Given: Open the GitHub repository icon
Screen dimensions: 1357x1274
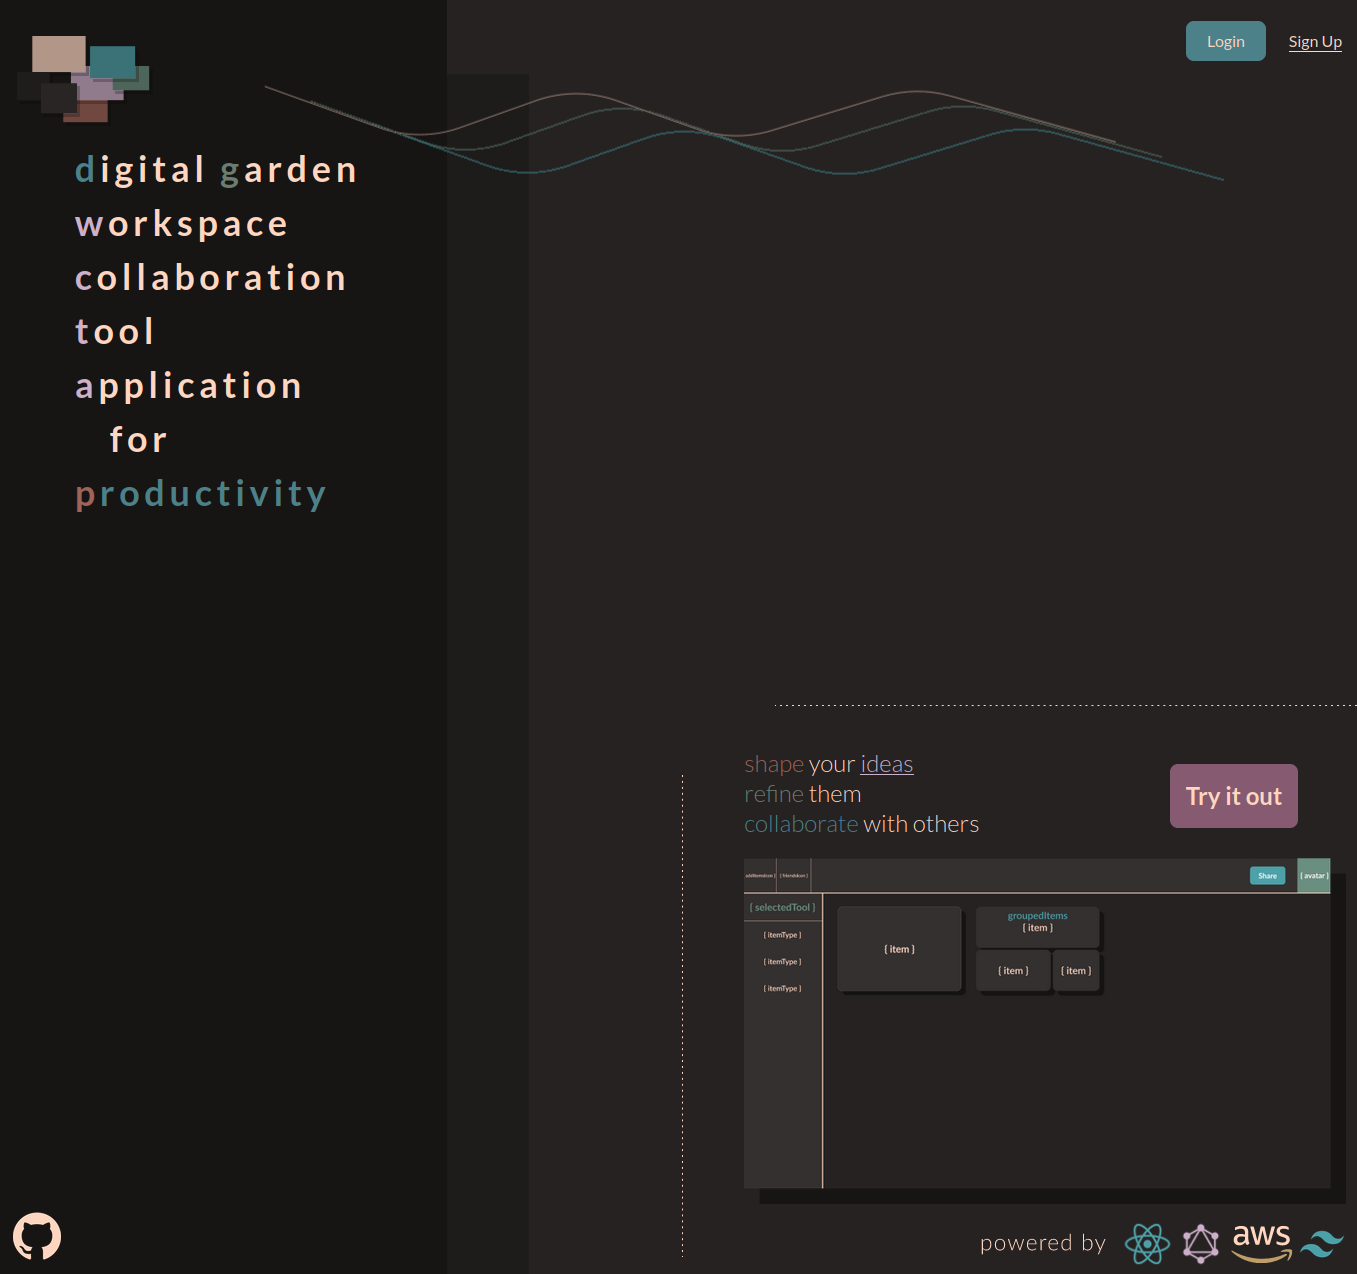Looking at the screenshot, I should tap(37, 1237).
